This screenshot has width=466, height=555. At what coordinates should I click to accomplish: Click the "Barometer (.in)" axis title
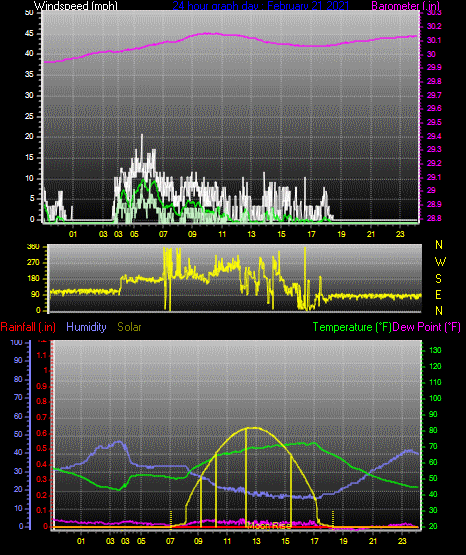point(405,6)
